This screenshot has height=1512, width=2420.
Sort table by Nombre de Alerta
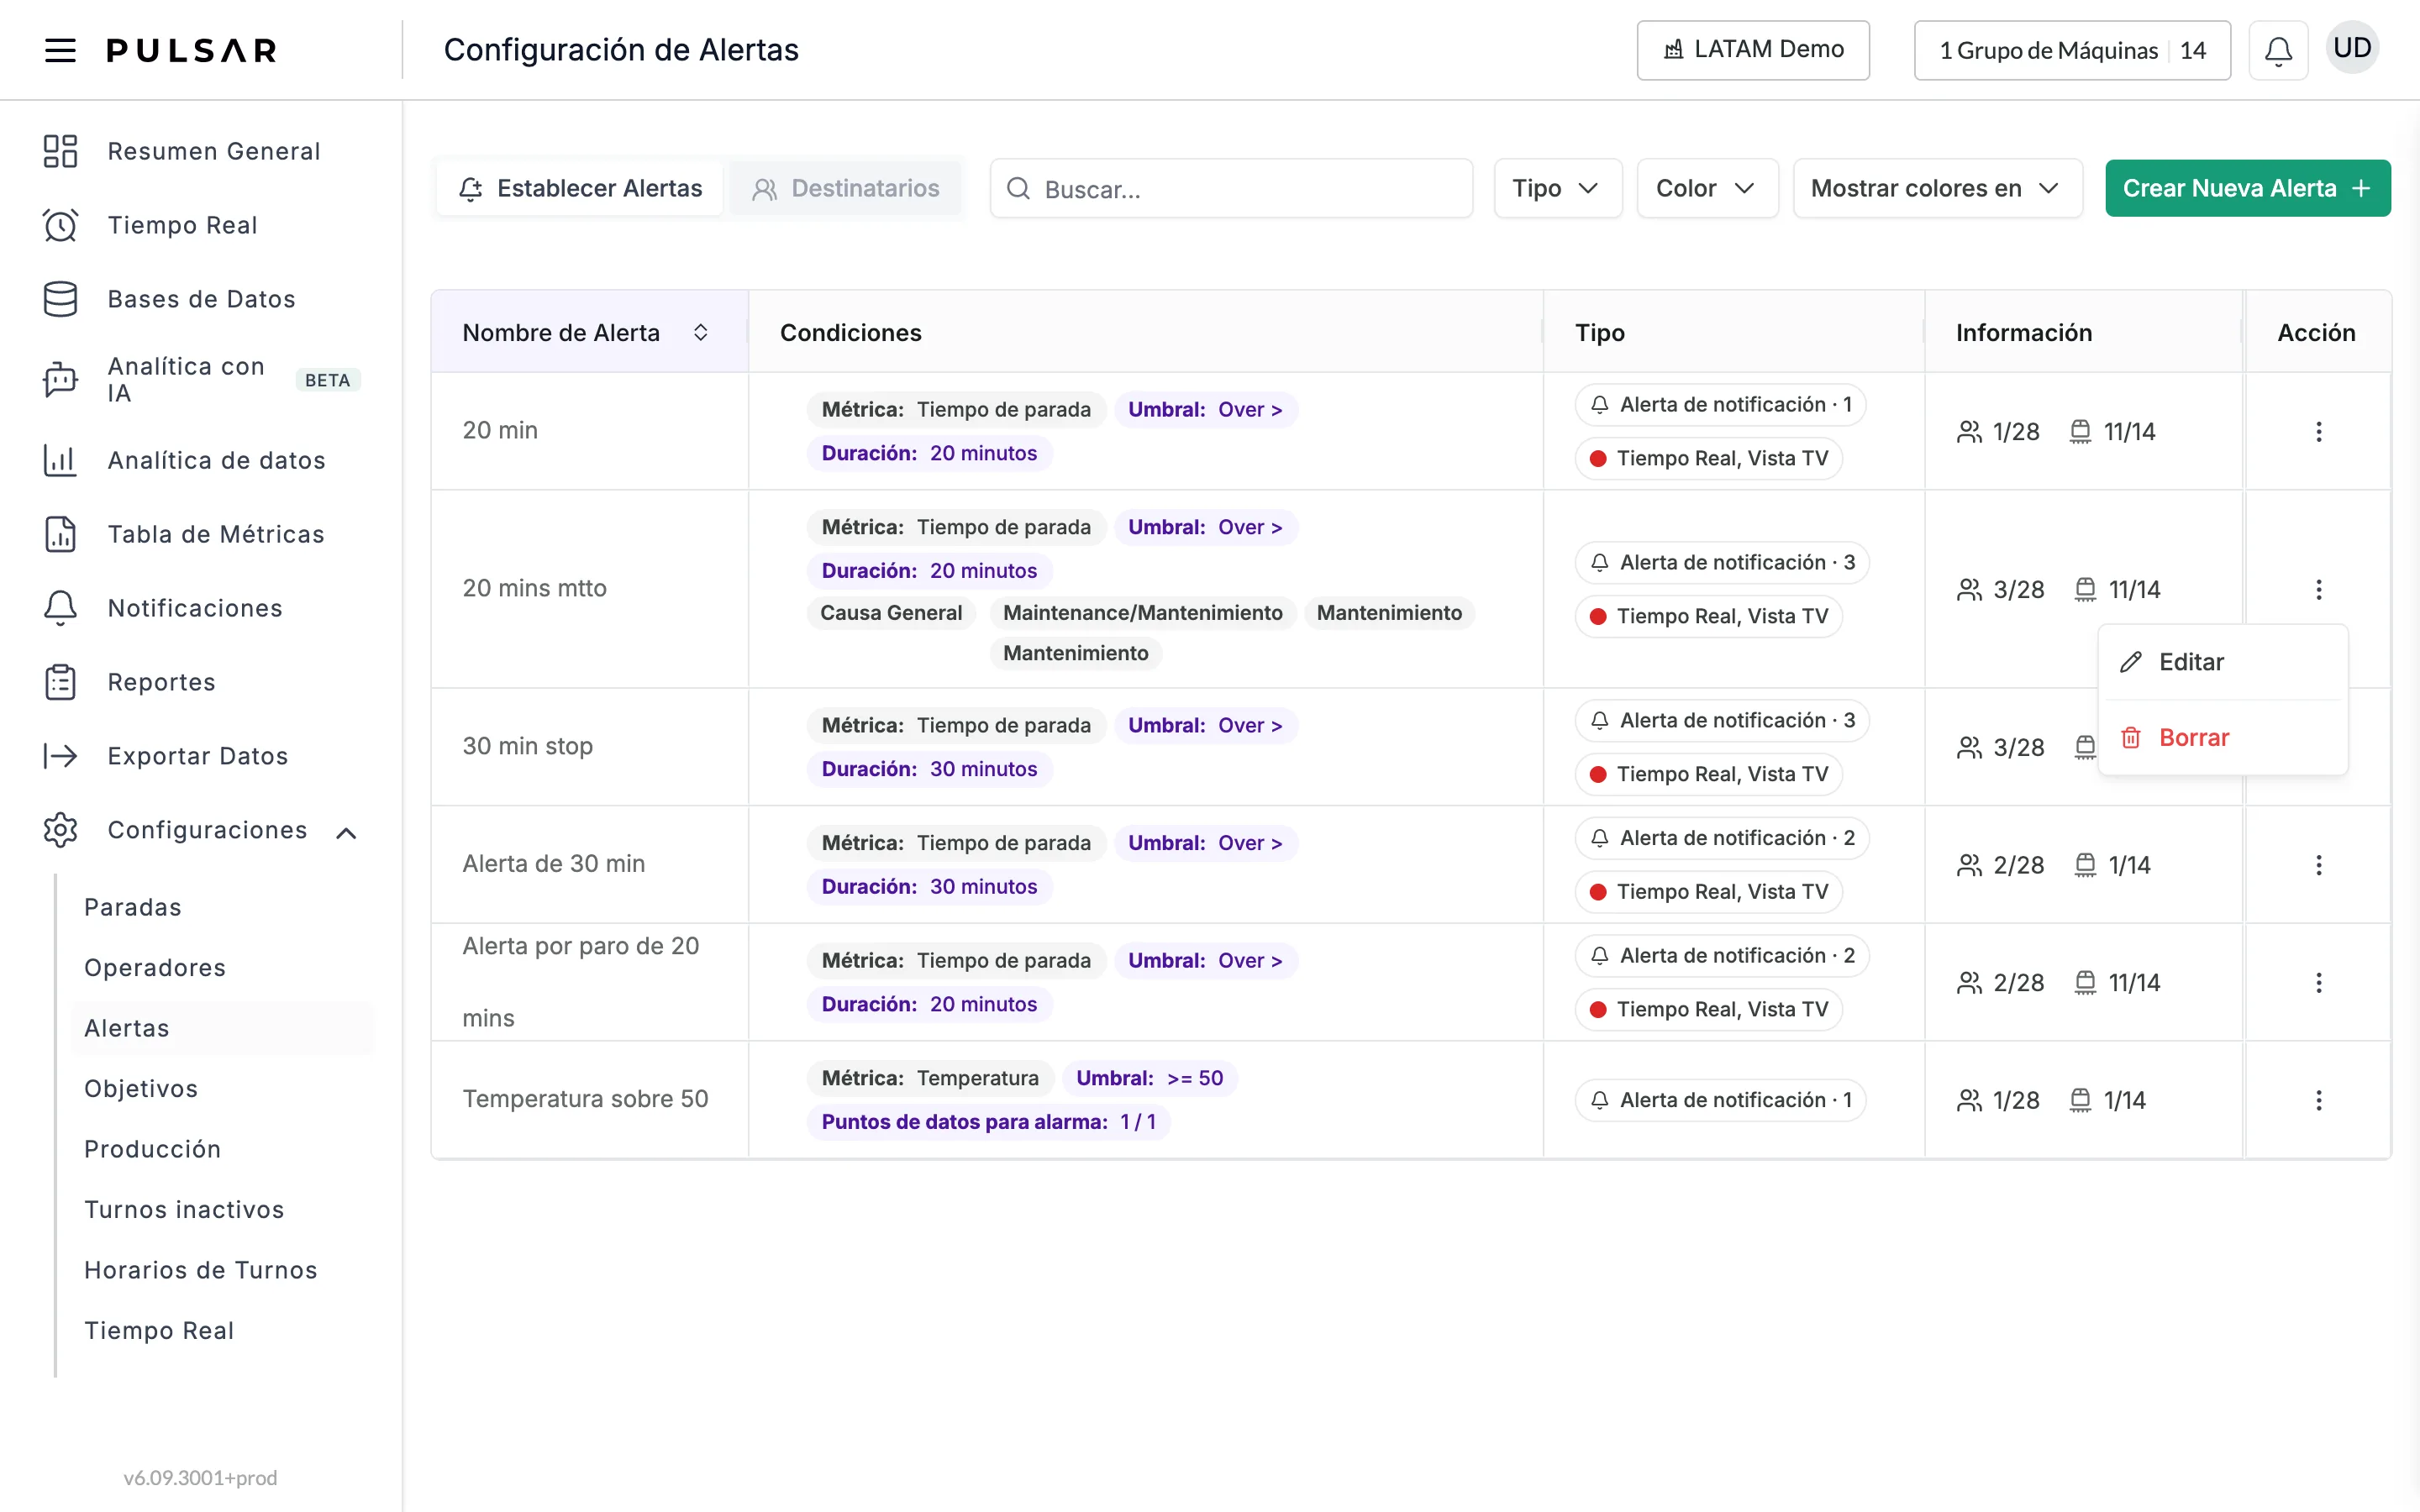pyautogui.click(x=700, y=332)
